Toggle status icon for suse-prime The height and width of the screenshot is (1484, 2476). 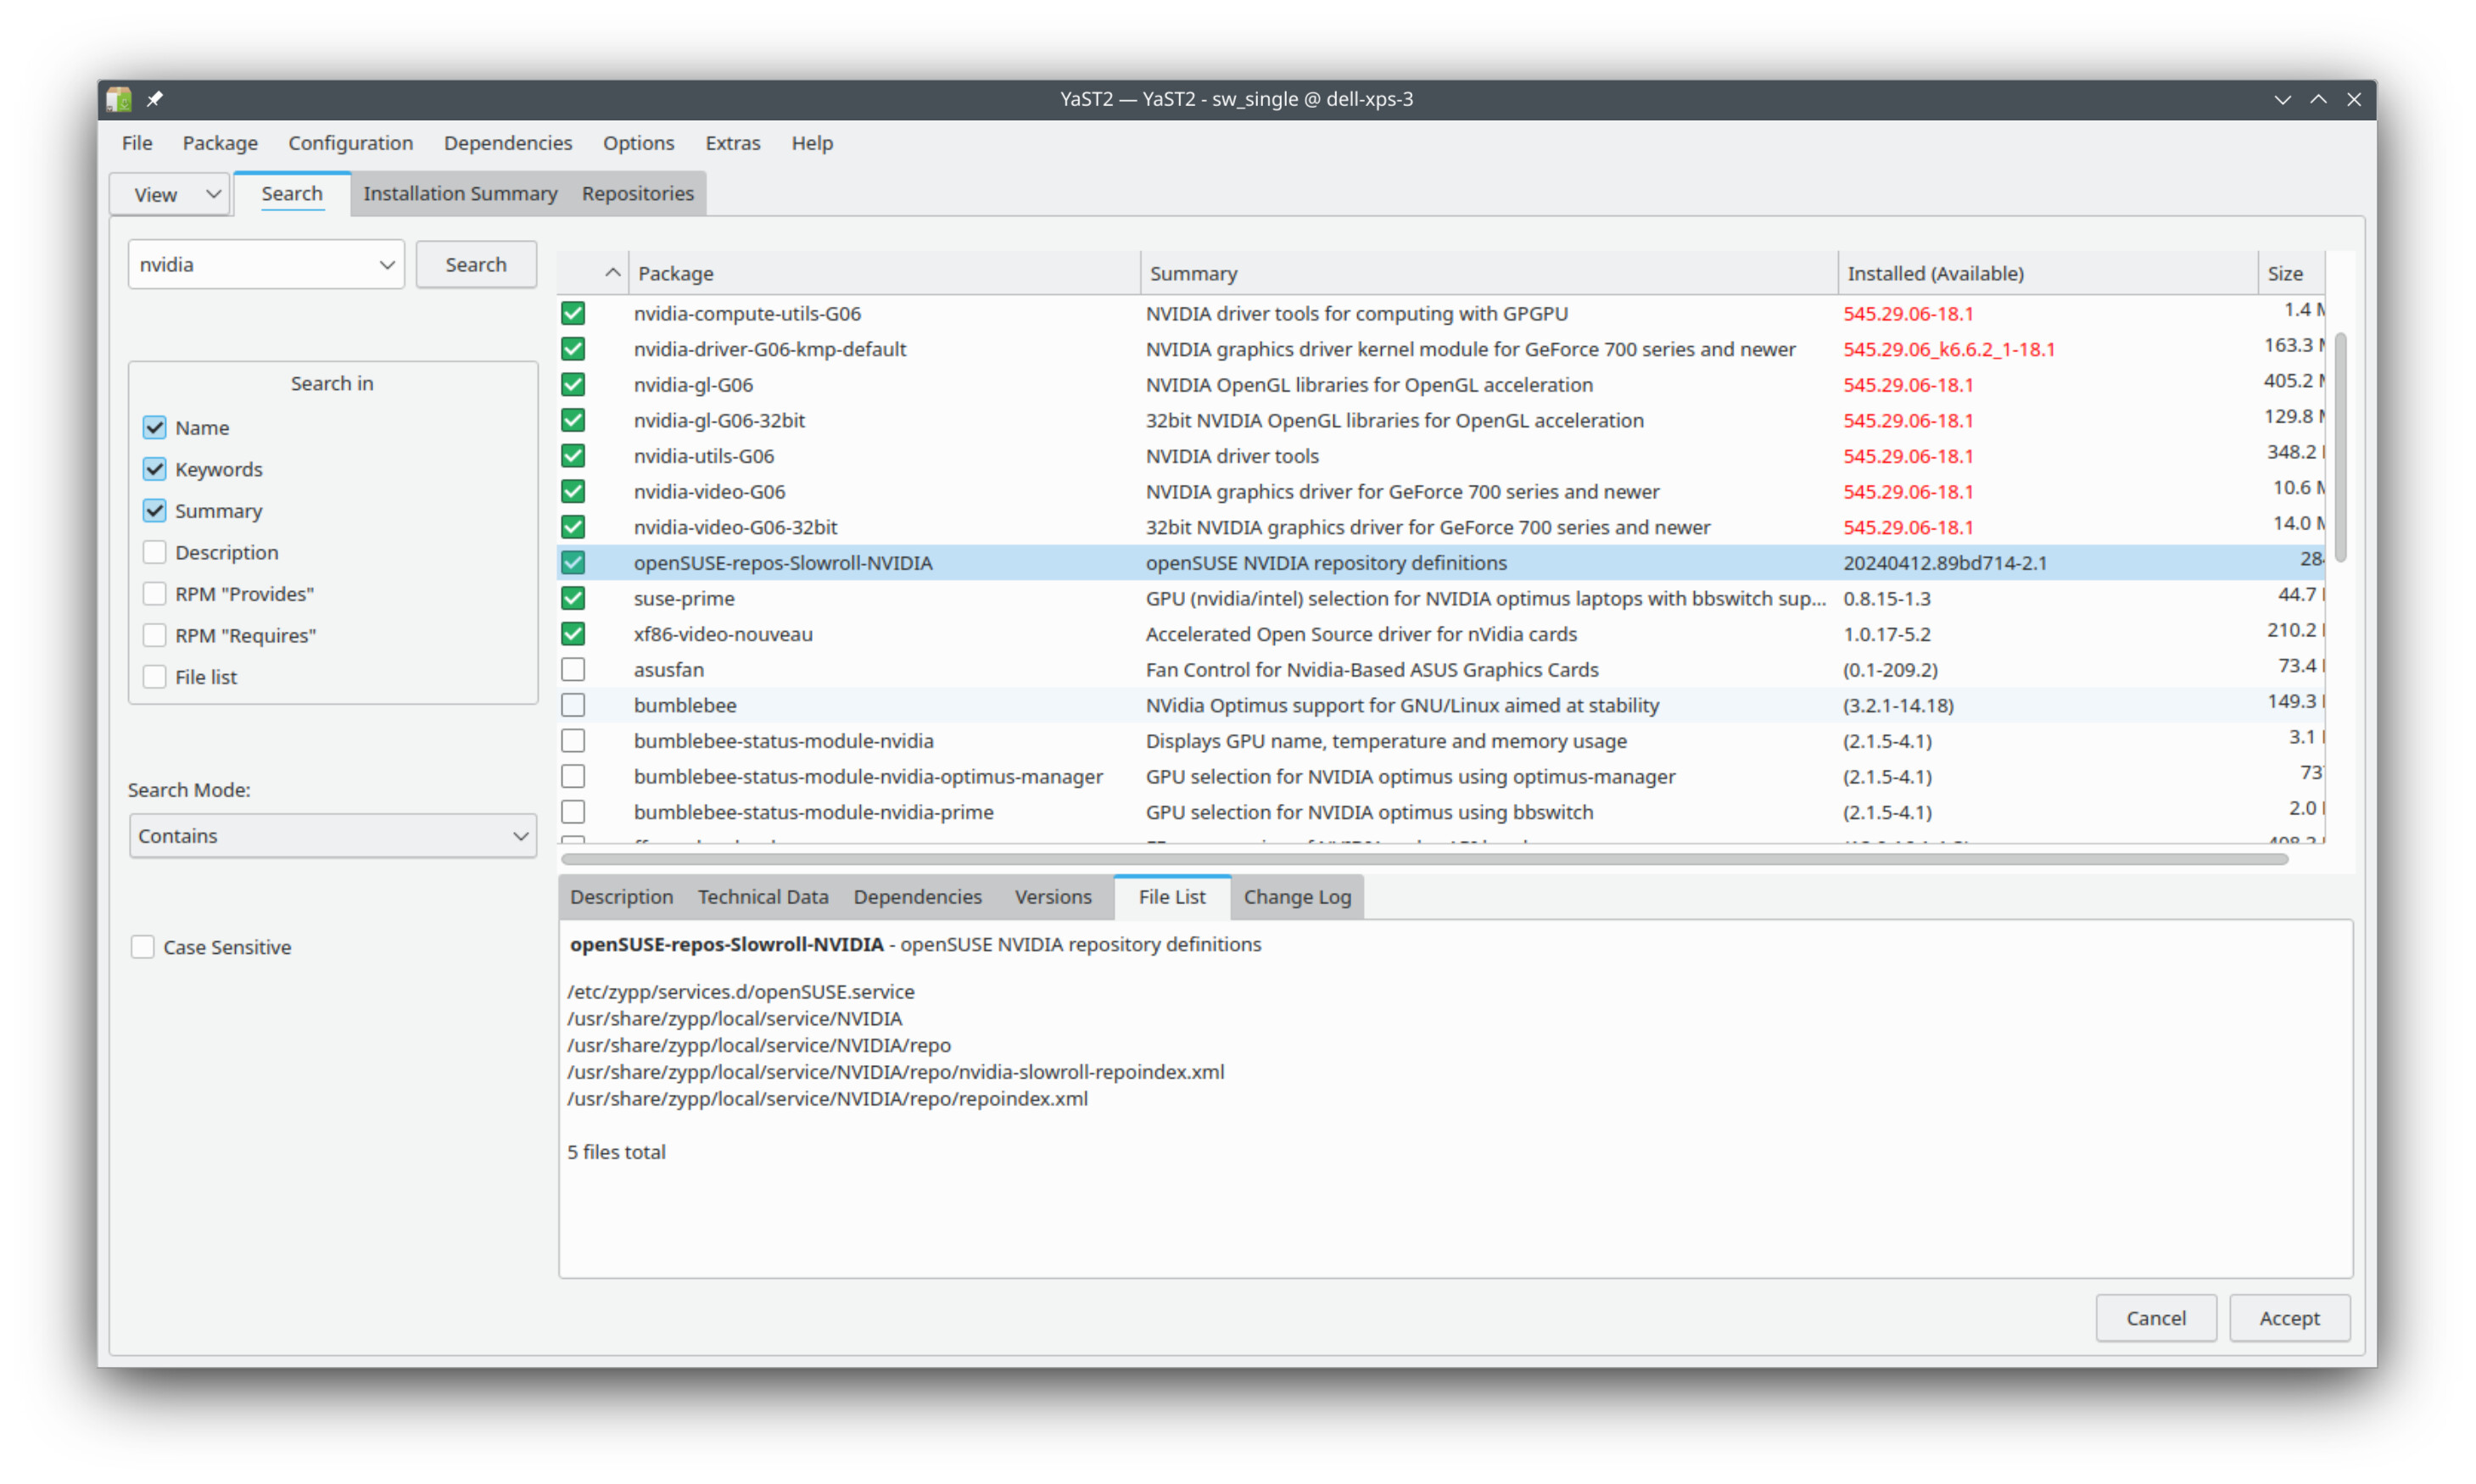(573, 599)
